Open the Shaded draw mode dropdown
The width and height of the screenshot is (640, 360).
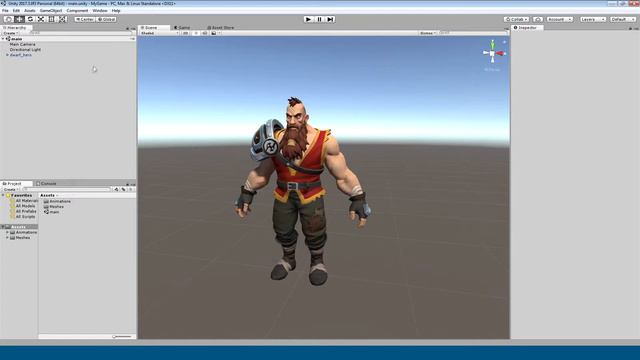(x=160, y=33)
